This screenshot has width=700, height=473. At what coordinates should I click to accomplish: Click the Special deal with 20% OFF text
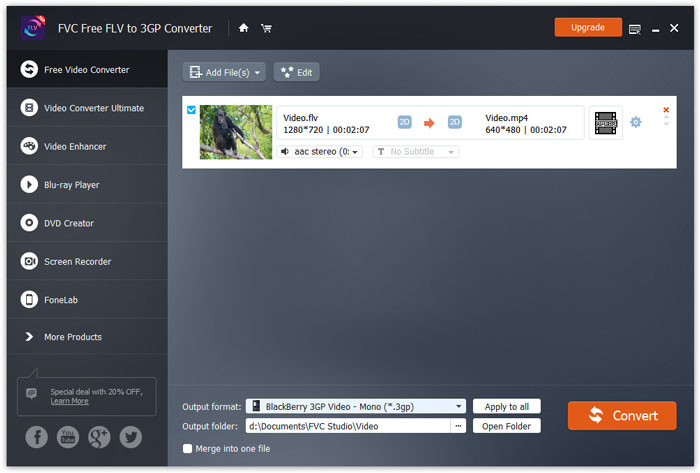coord(96,392)
